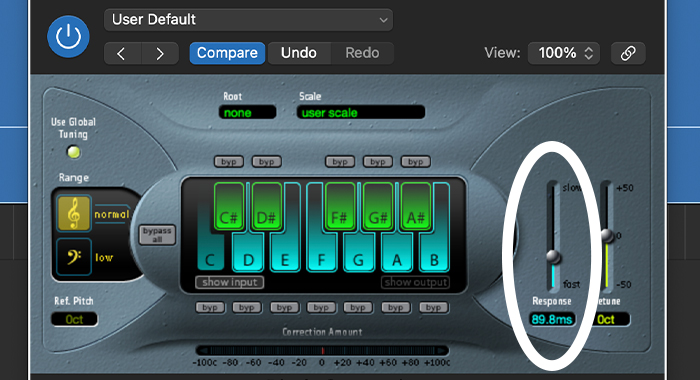Open the Scale user scale menu
Viewport: 700px width, 380px height.
(361, 113)
